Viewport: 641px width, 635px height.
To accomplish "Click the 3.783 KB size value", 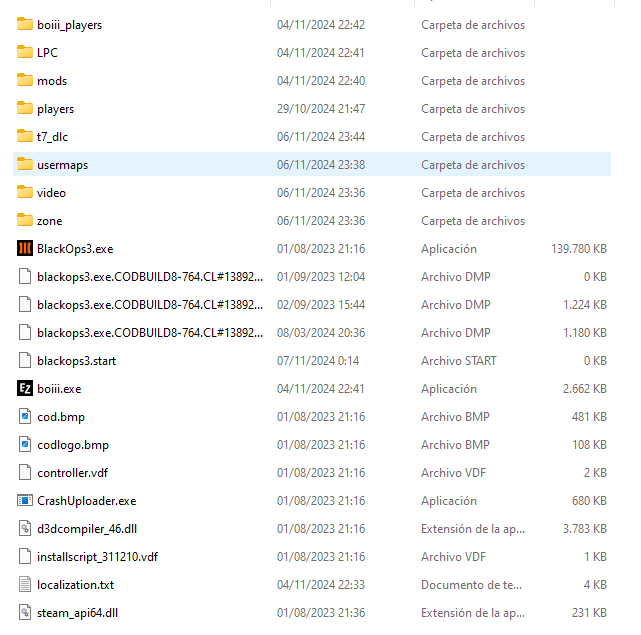I will click(585, 529).
